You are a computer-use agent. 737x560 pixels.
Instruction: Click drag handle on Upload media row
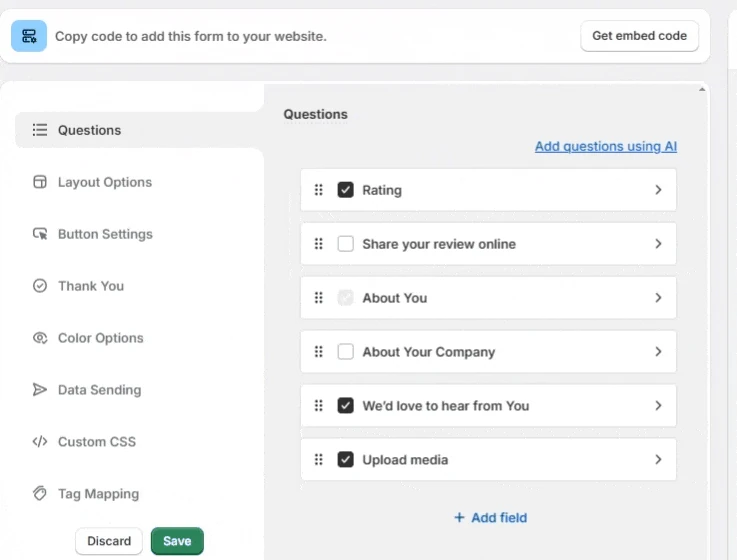pyautogui.click(x=319, y=459)
